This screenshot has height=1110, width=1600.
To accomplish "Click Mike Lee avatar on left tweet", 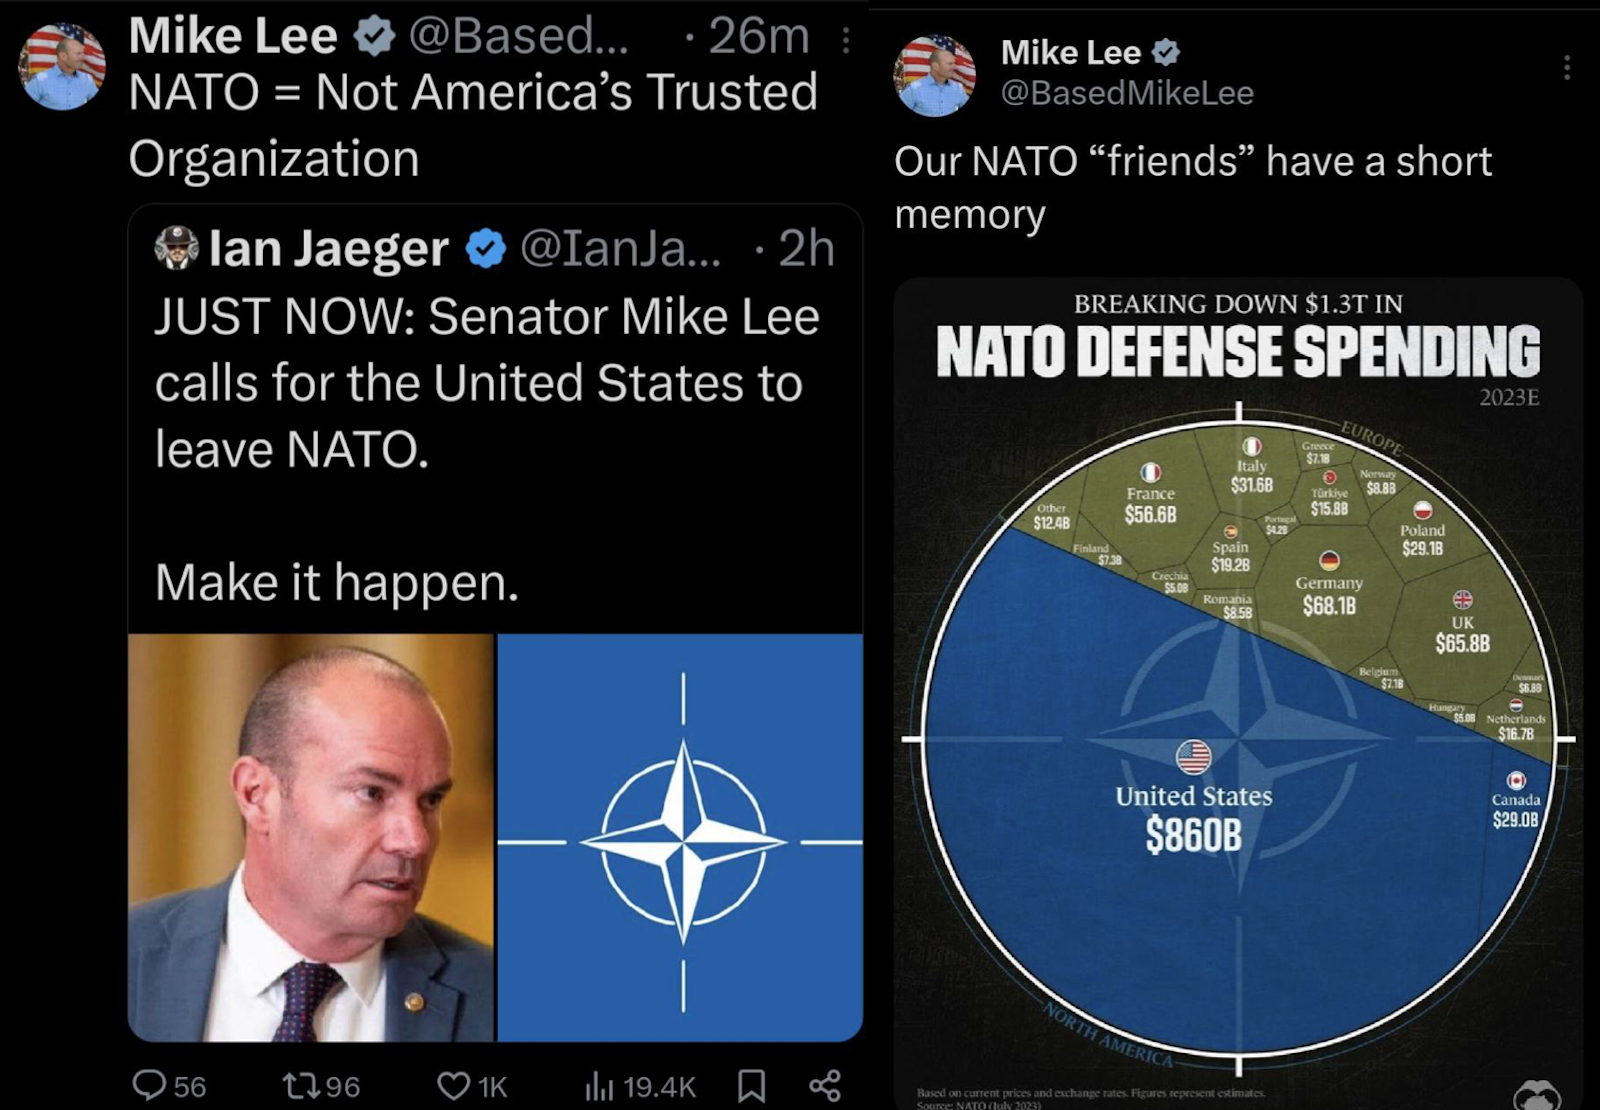I will [62, 66].
